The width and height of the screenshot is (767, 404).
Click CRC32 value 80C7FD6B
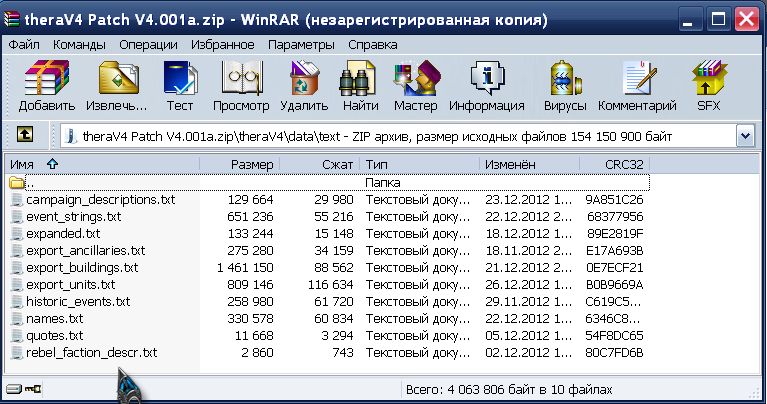[614, 353]
